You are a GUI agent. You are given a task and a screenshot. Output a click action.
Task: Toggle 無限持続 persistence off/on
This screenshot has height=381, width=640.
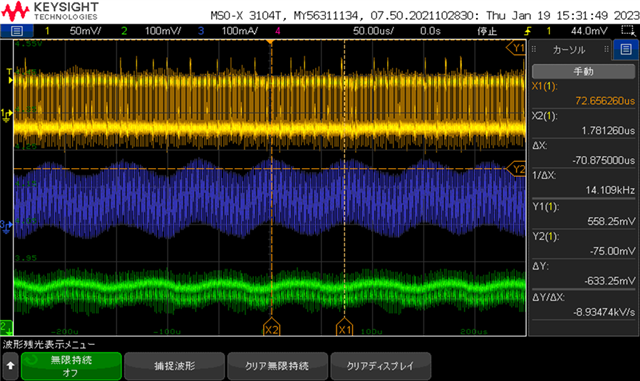[71, 366]
